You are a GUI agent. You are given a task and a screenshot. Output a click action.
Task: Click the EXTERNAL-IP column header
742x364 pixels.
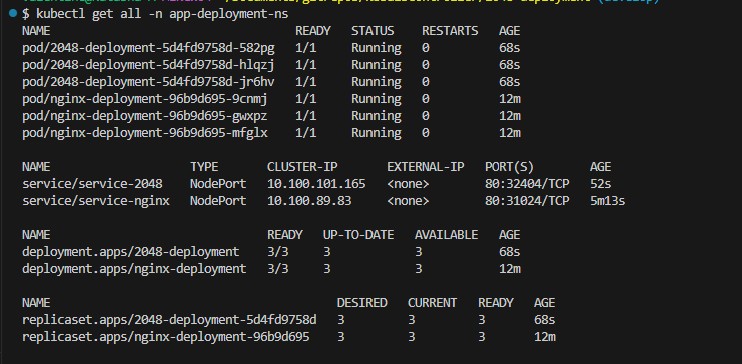[x=426, y=167]
